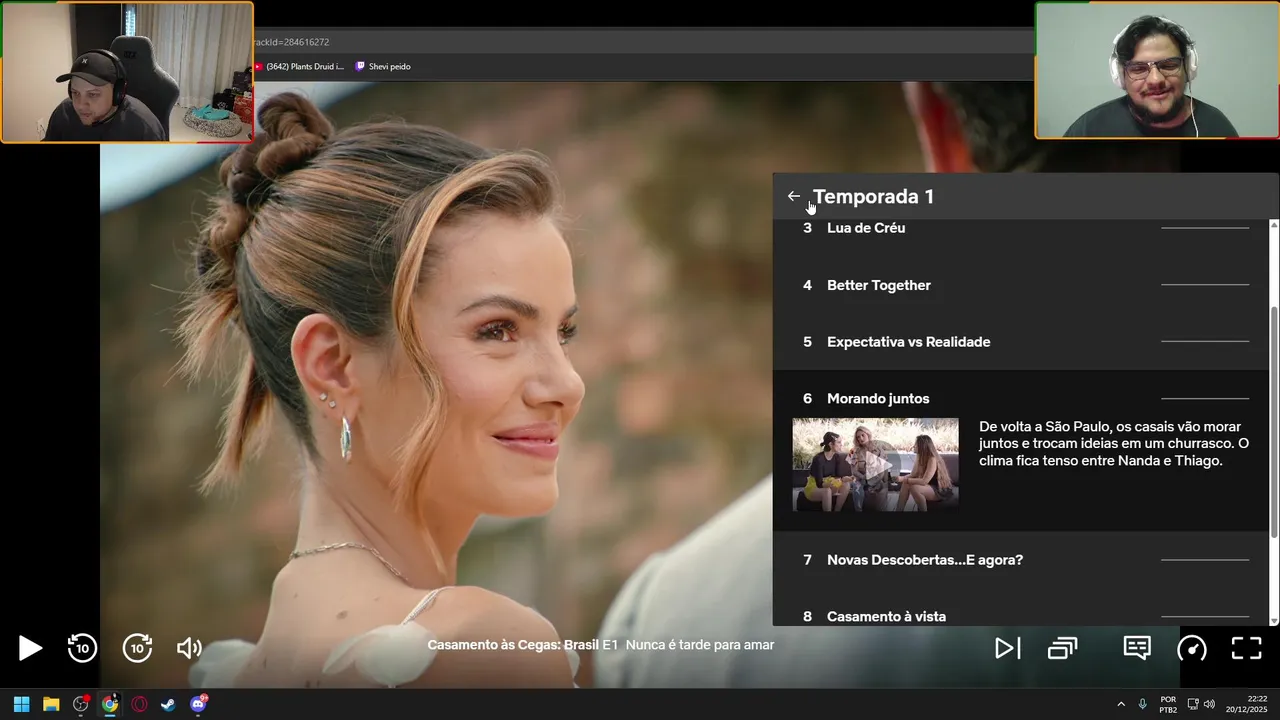The width and height of the screenshot is (1280, 720).
Task: Go back from Temporada 1 list
Action: [794, 196]
